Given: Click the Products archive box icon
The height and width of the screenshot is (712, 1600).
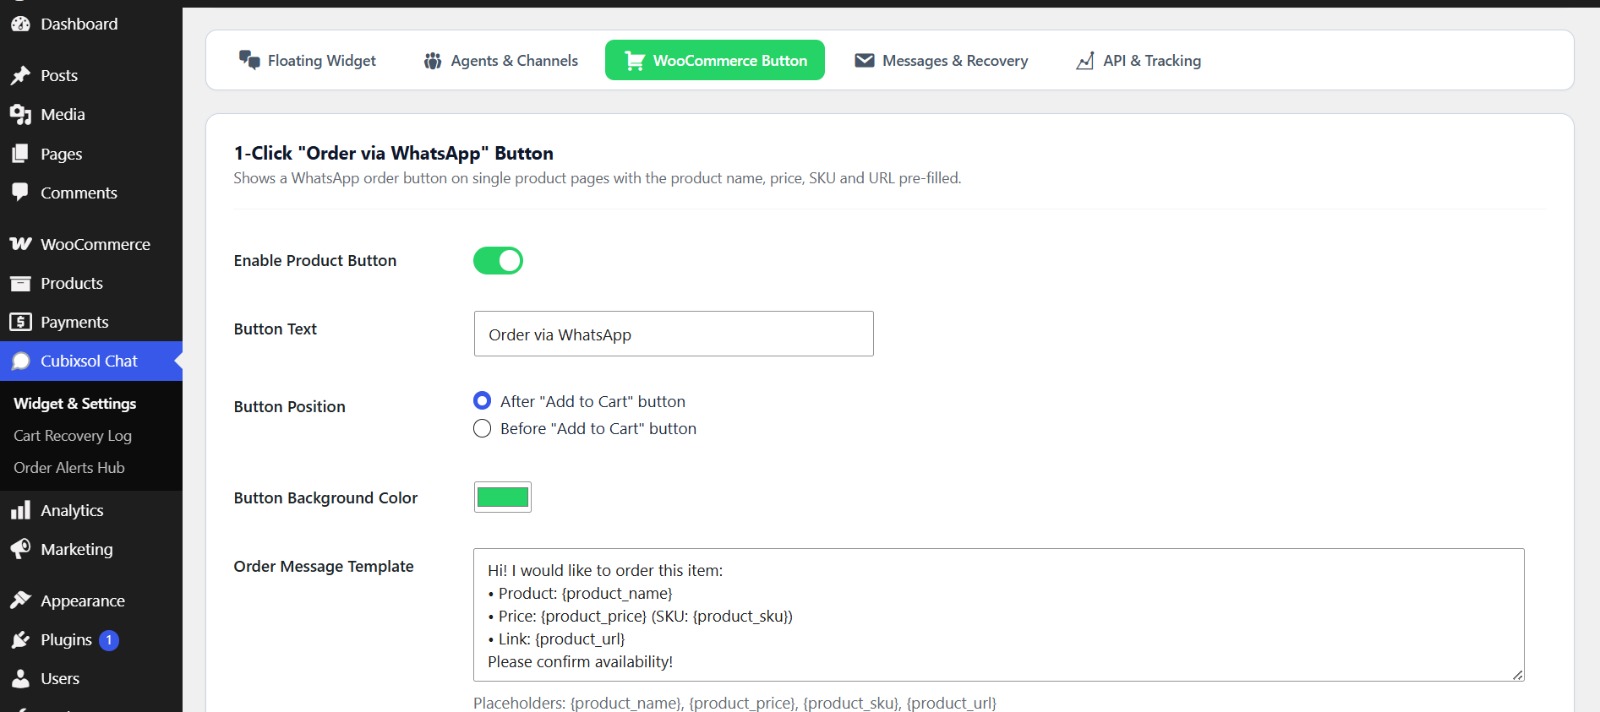Looking at the screenshot, I should [20, 283].
